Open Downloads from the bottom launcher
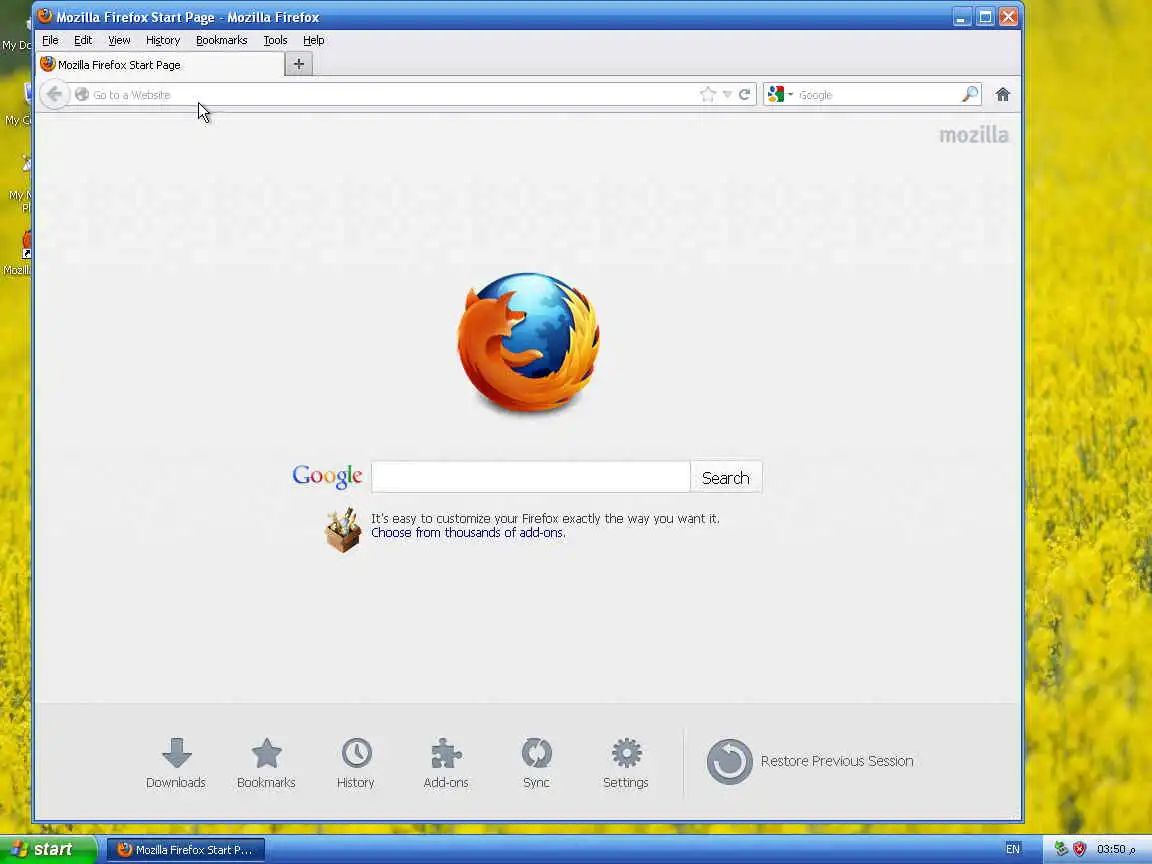 176,763
